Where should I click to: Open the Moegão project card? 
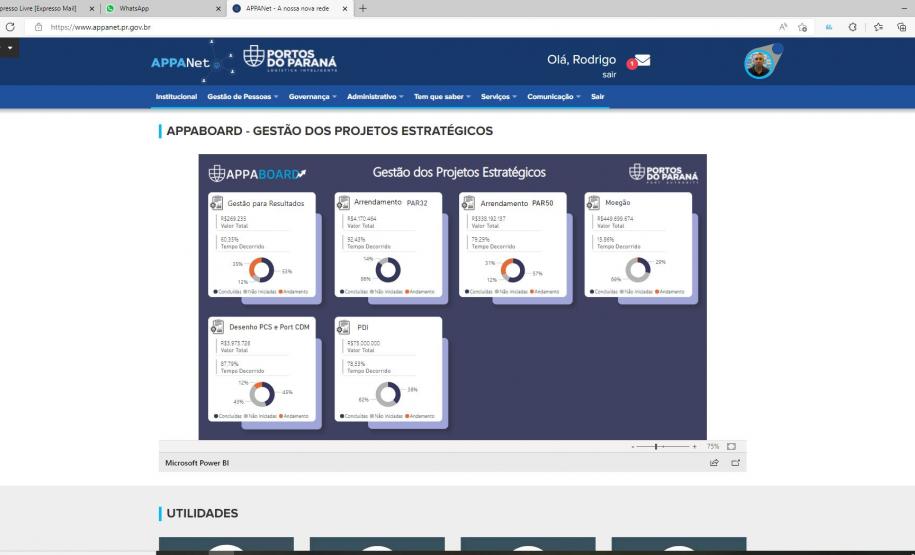point(638,245)
